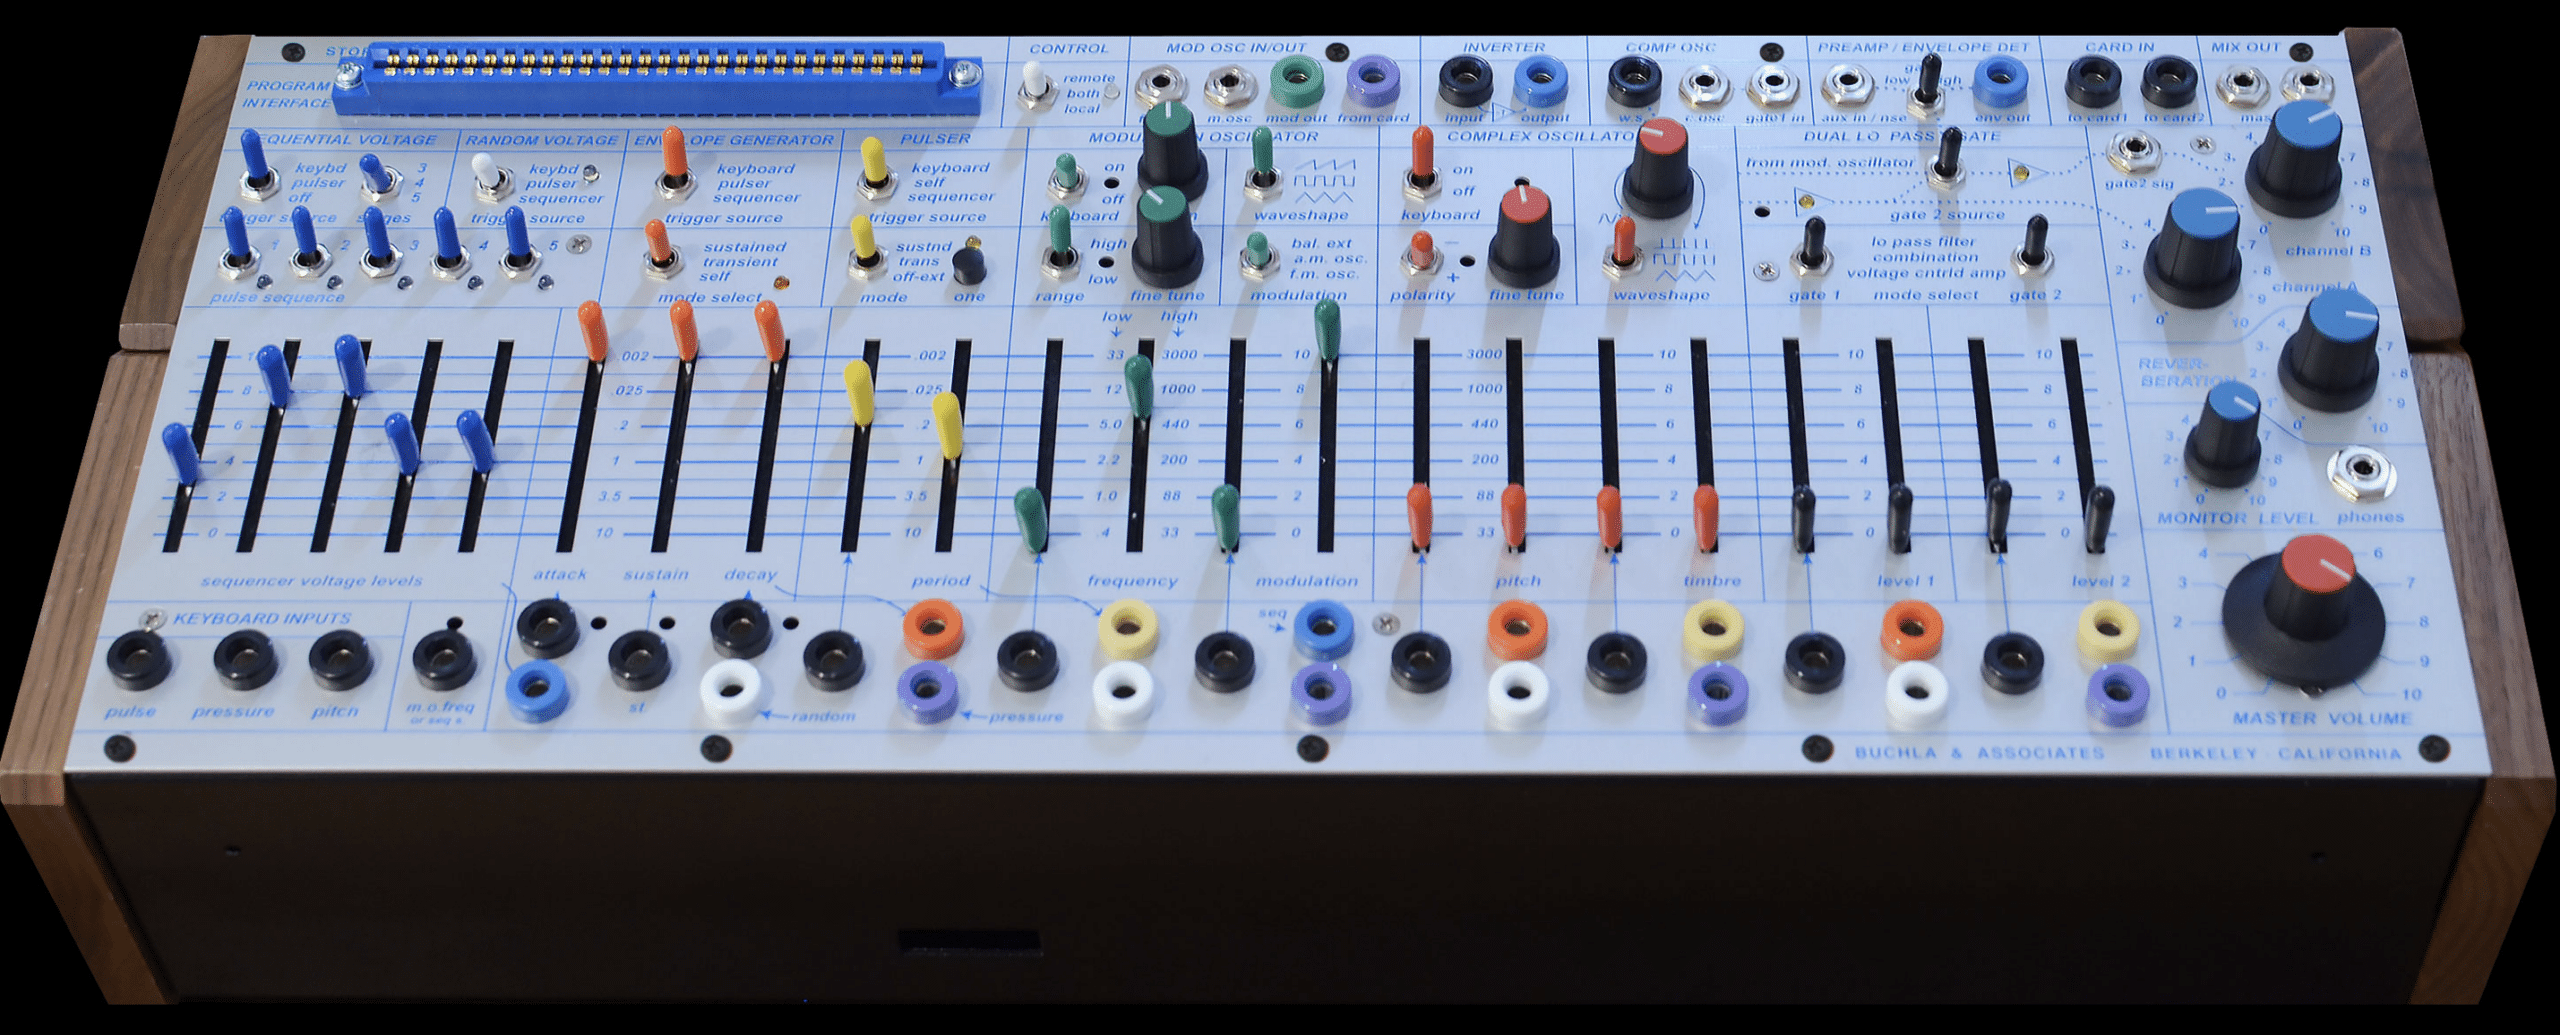The height and width of the screenshot is (1035, 2560).
Task: Click the green mod out banana jack
Action: (1297, 80)
